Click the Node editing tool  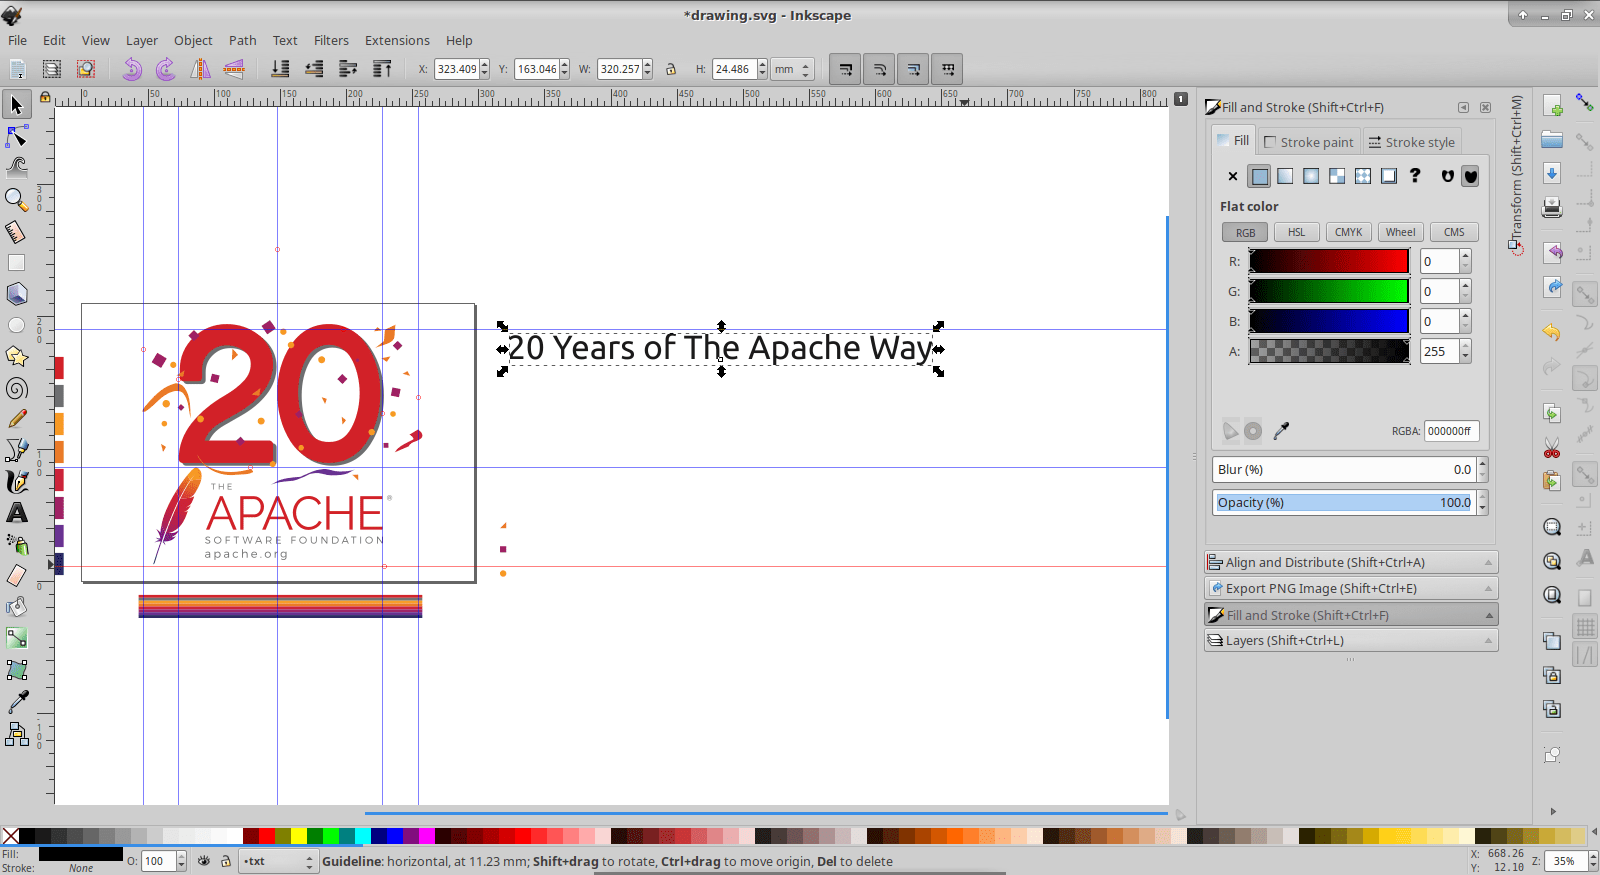17,136
